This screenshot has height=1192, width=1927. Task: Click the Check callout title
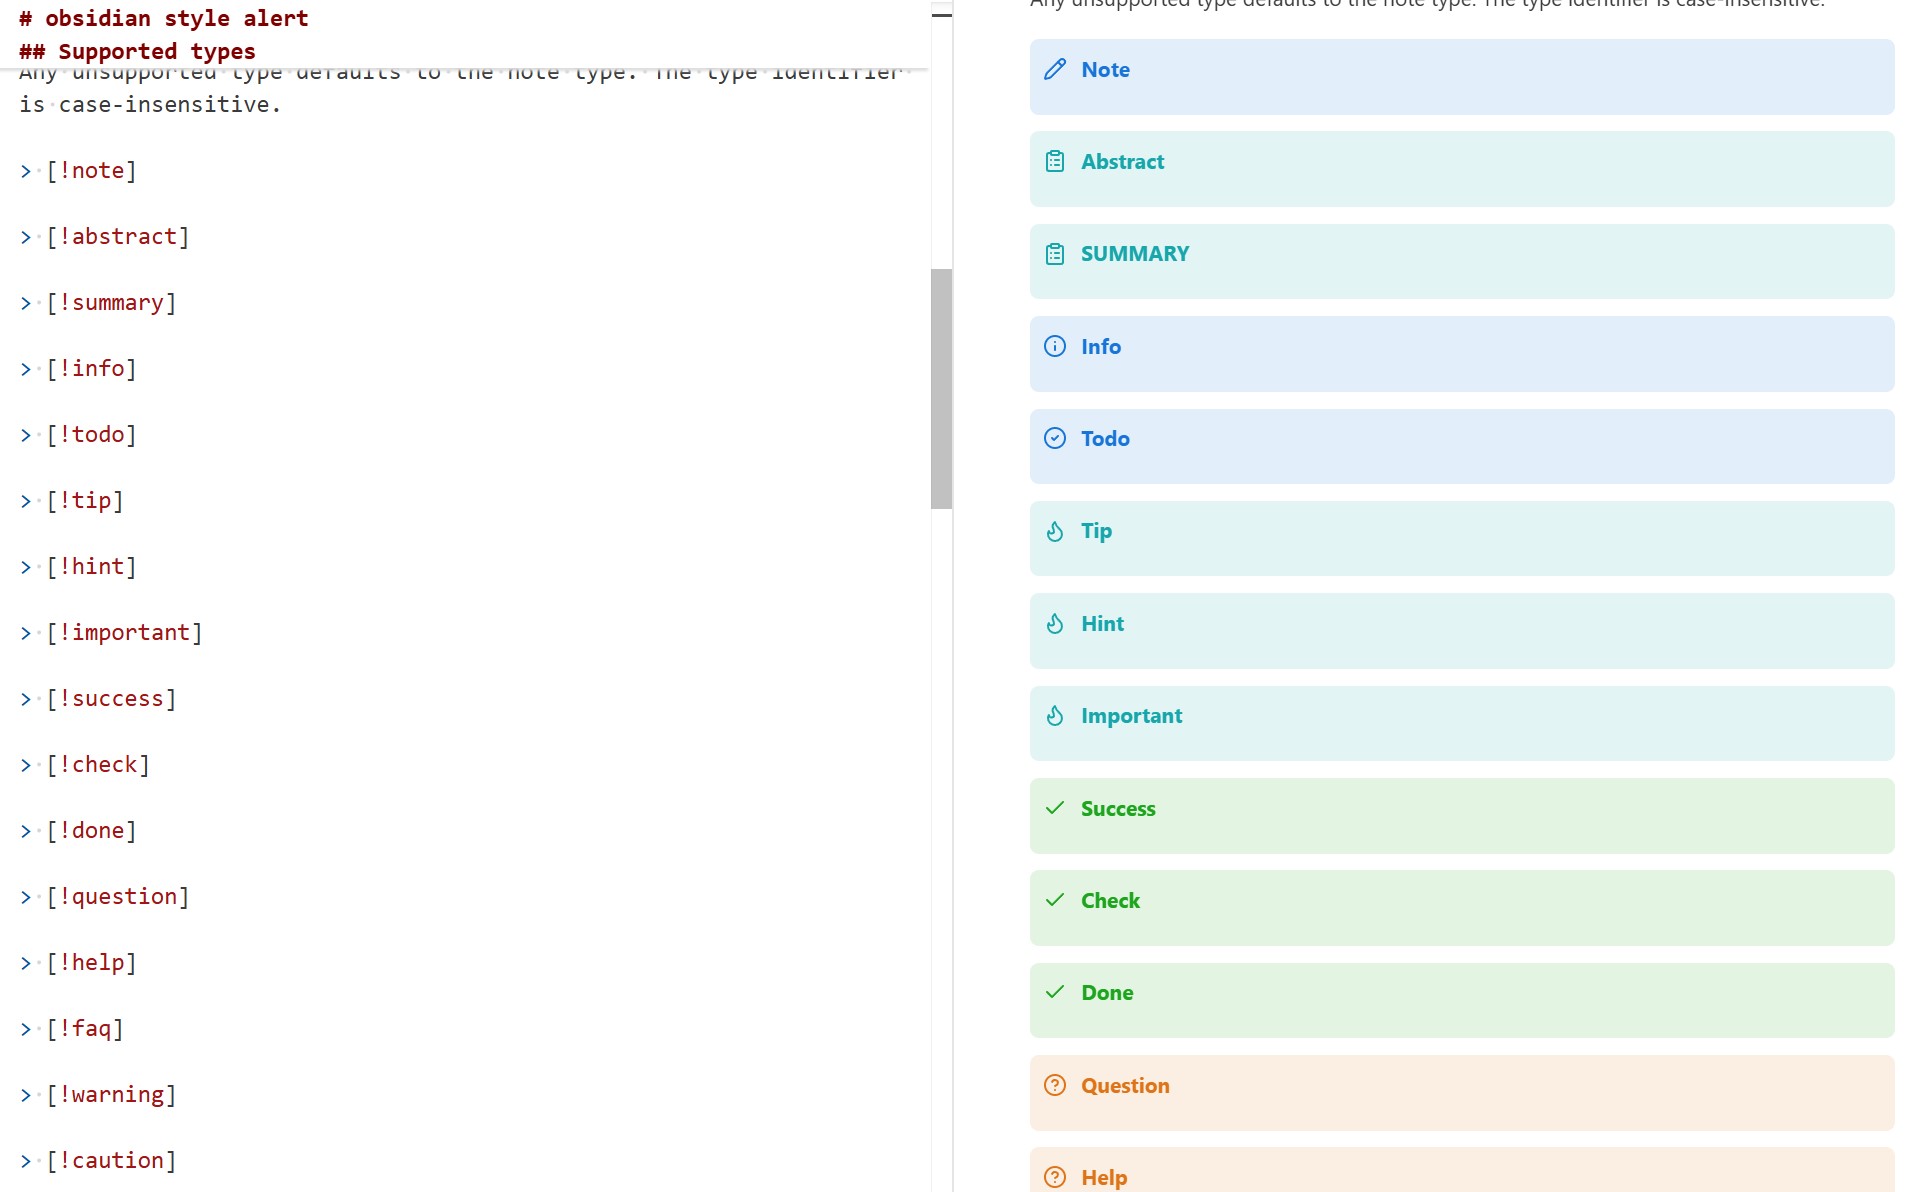click(x=1110, y=901)
